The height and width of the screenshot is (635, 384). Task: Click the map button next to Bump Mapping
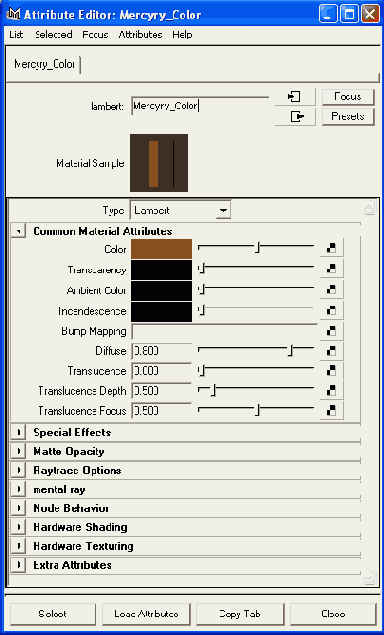(331, 331)
